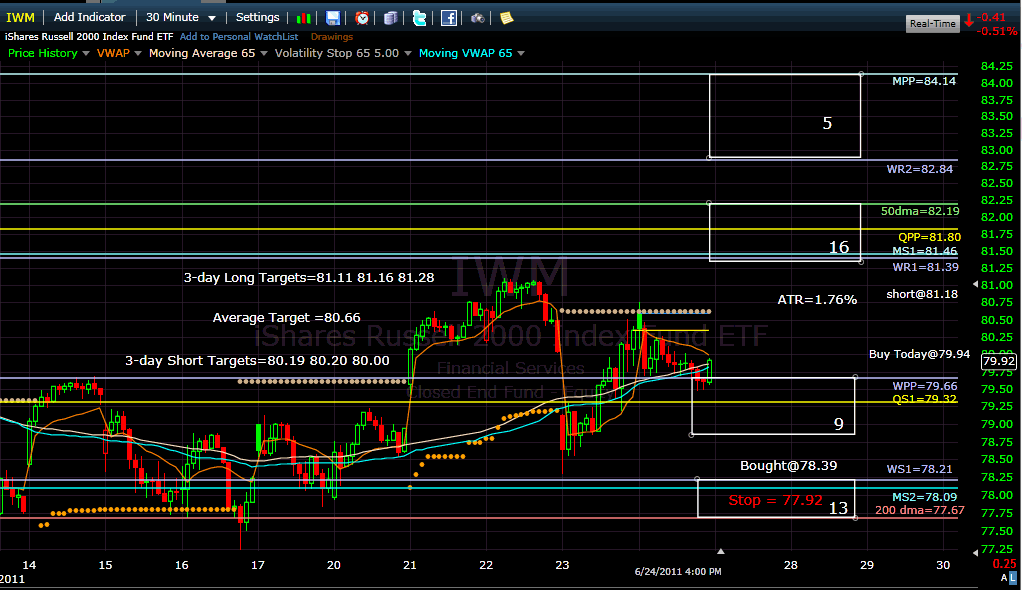Select the Bought@78.39 annotation

[788, 466]
